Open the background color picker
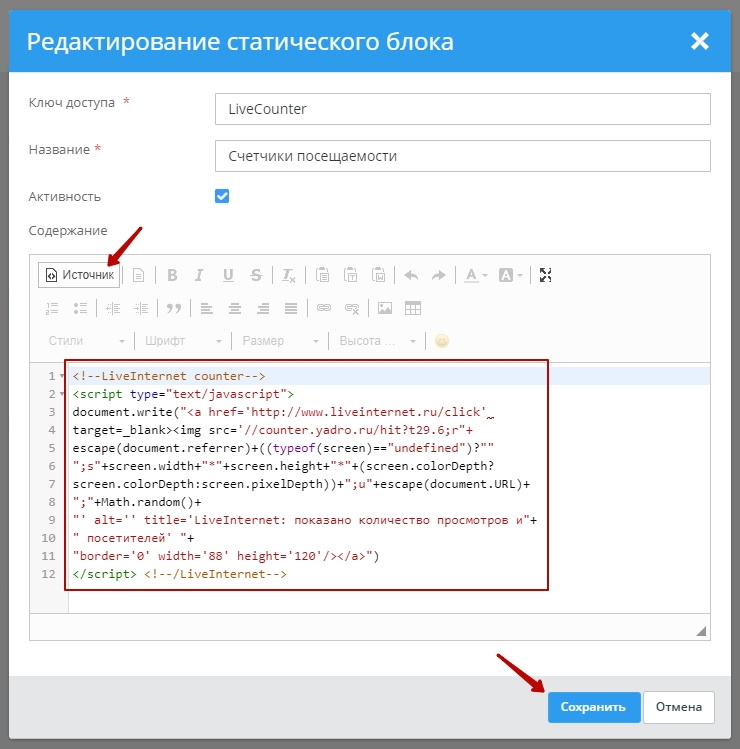The width and height of the screenshot is (740, 749). click(510, 275)
